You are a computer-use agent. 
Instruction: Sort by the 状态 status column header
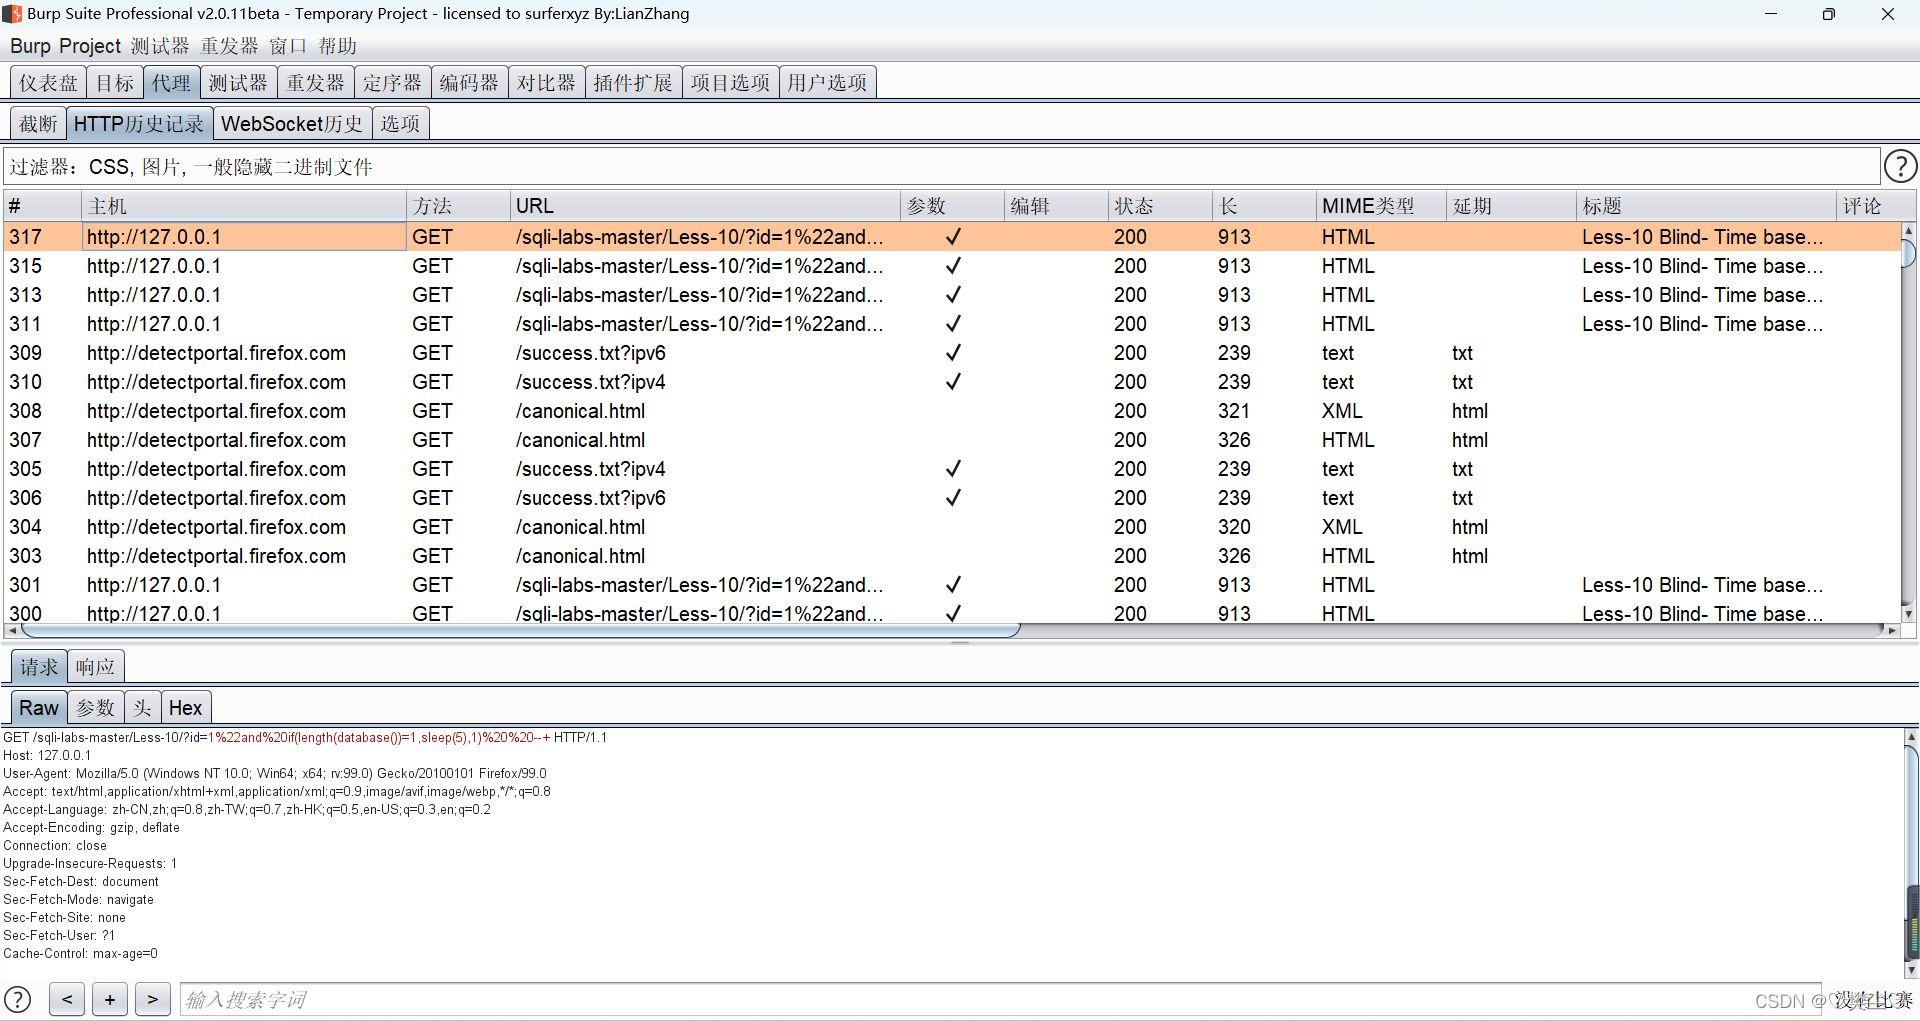click(1160, 206)
